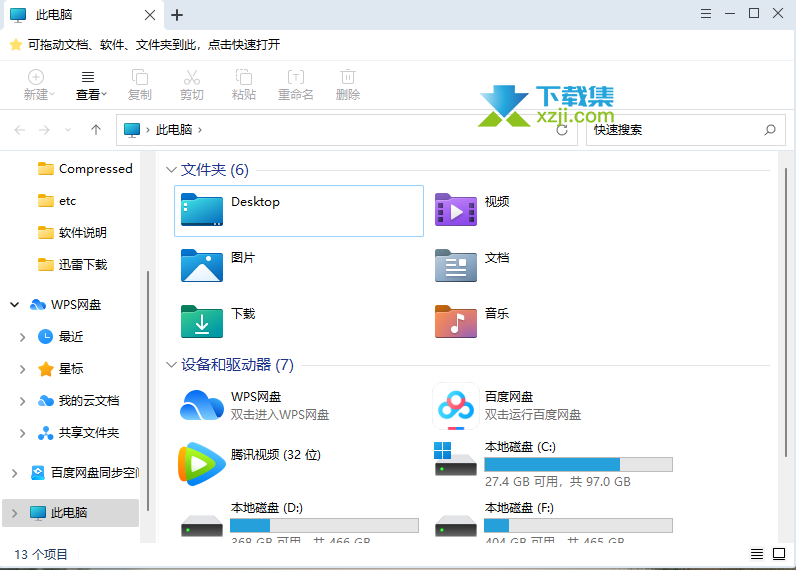Click the 快速搜索 search field

point(685,130)
